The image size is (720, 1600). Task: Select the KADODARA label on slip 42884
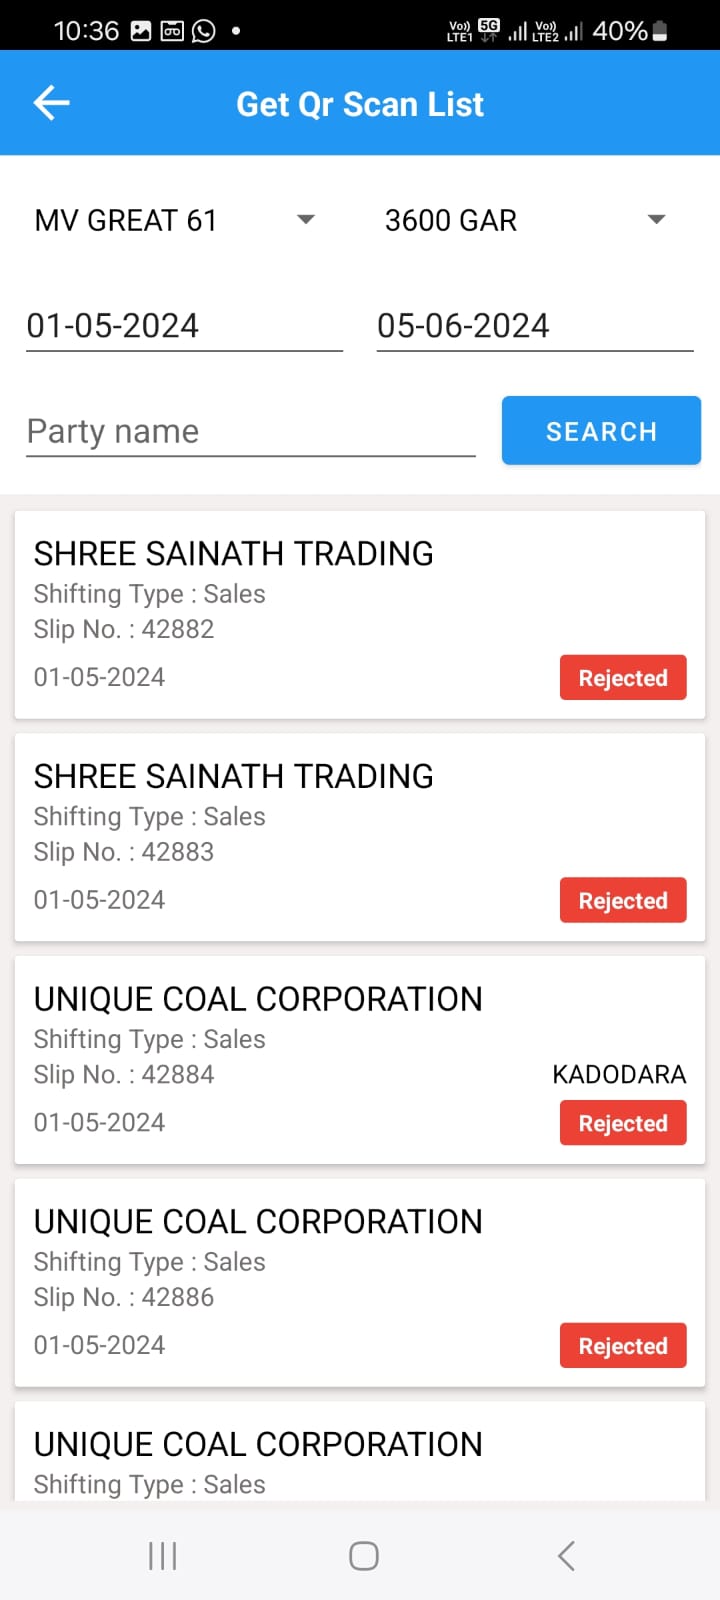click(619, 1075)
